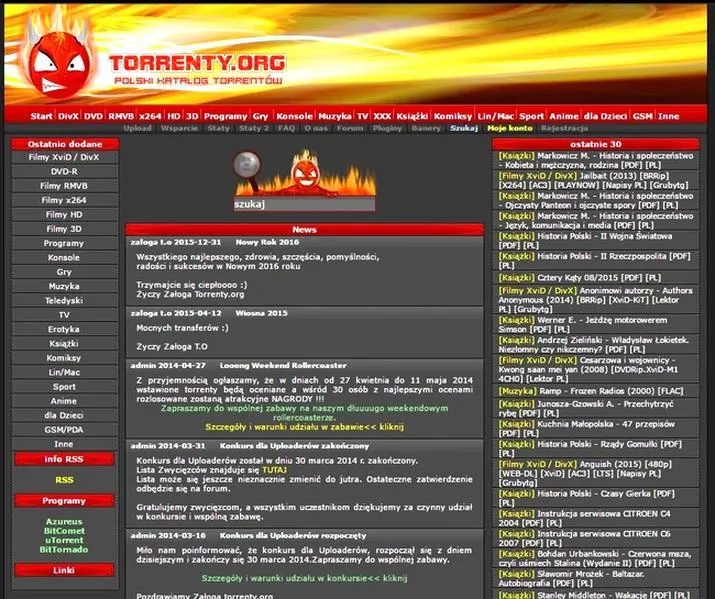Image resolution: width=715 pixels, height=599 pixels.
Task: Choose GSM/PDA in the left sidebar
Action: (x=64, y=430)
